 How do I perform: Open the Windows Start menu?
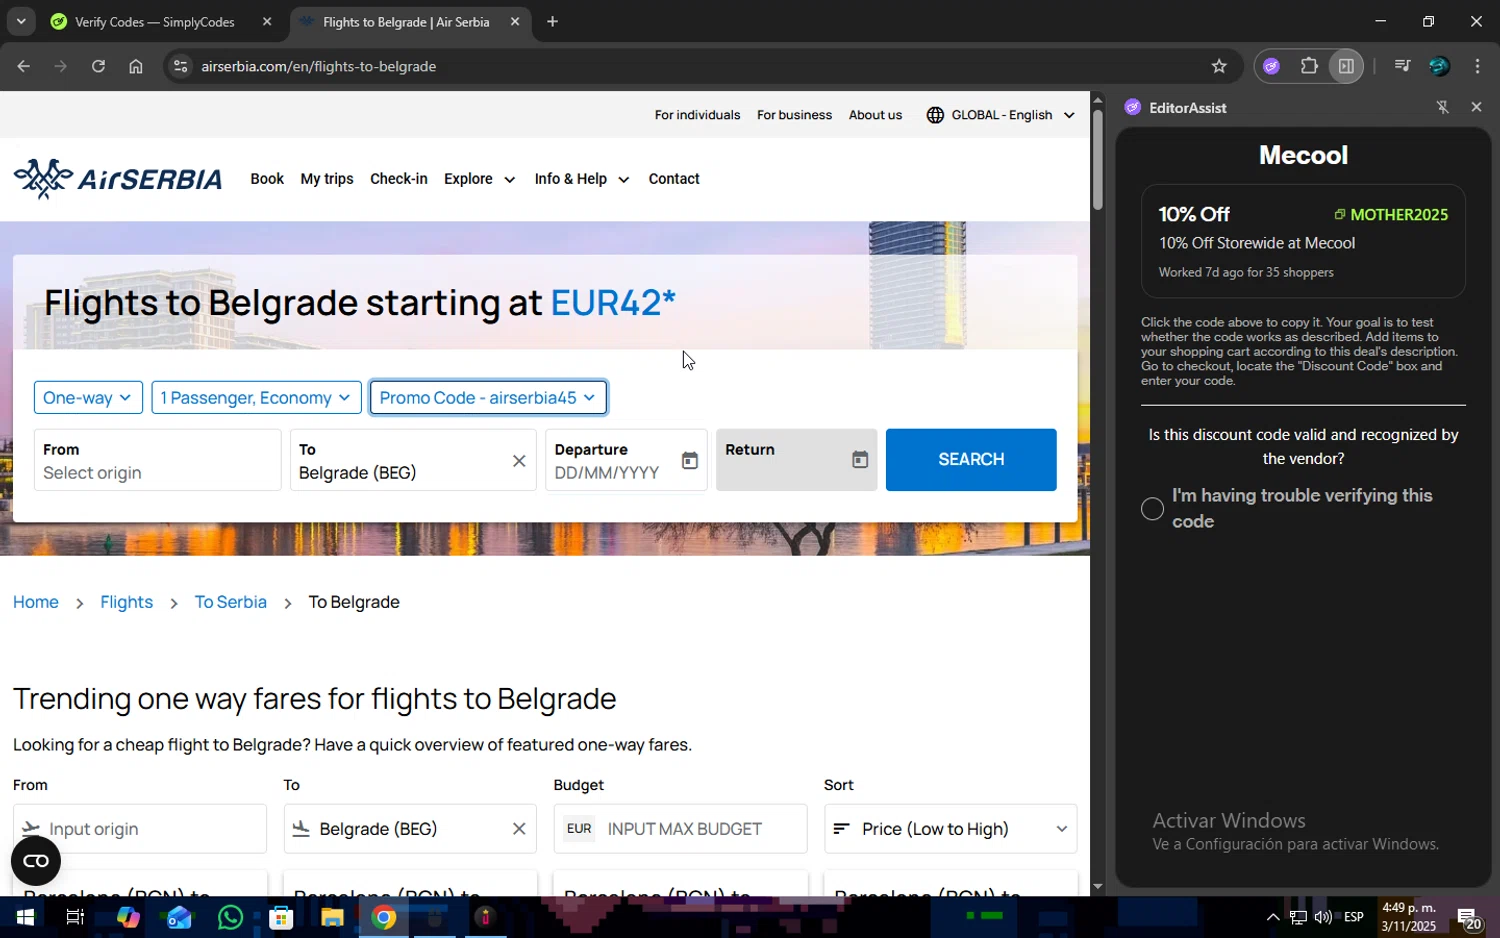(24, 917)
